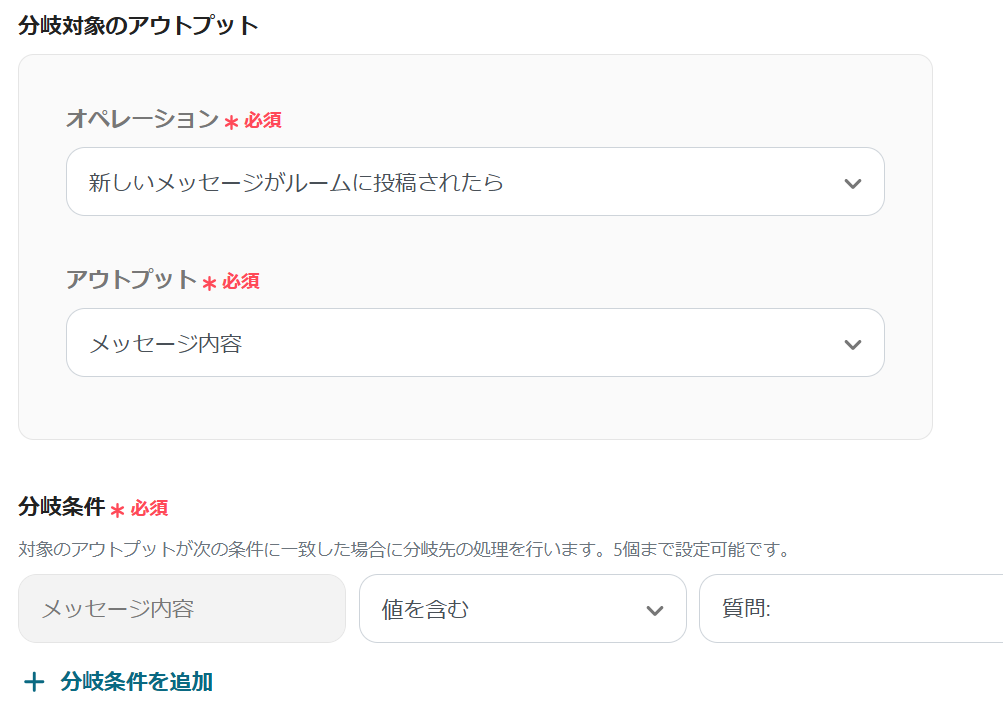Viewport: 1003px width, 704px height.
Task: Select the 必須 badge beside 分岐条件
Action: click(149, 509)
